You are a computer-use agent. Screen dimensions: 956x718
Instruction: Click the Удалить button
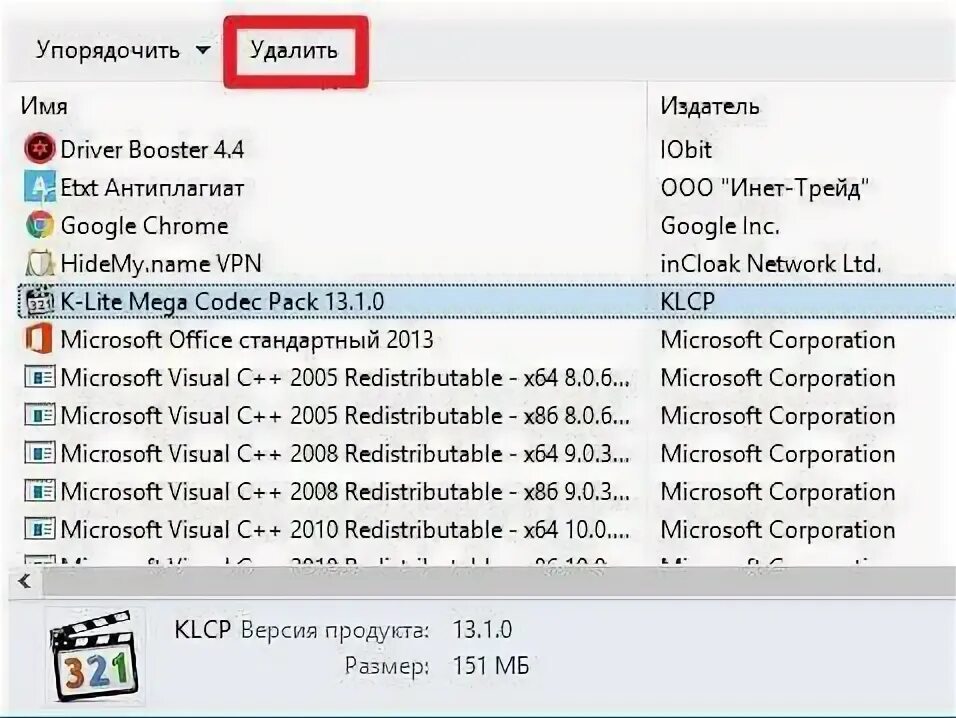coord(294,50)
